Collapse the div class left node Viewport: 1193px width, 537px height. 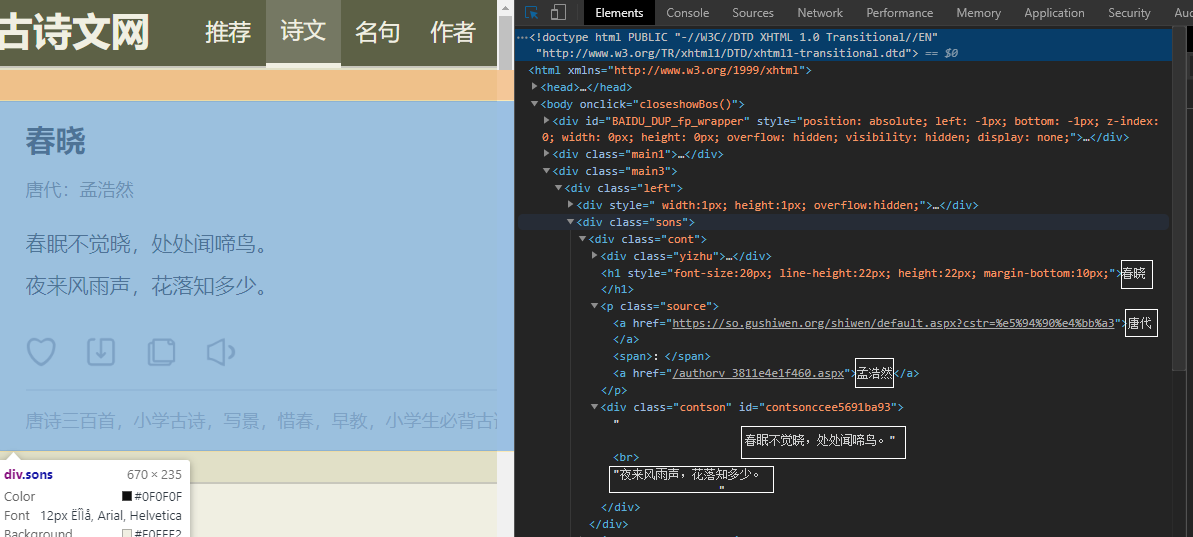point(559,188)
